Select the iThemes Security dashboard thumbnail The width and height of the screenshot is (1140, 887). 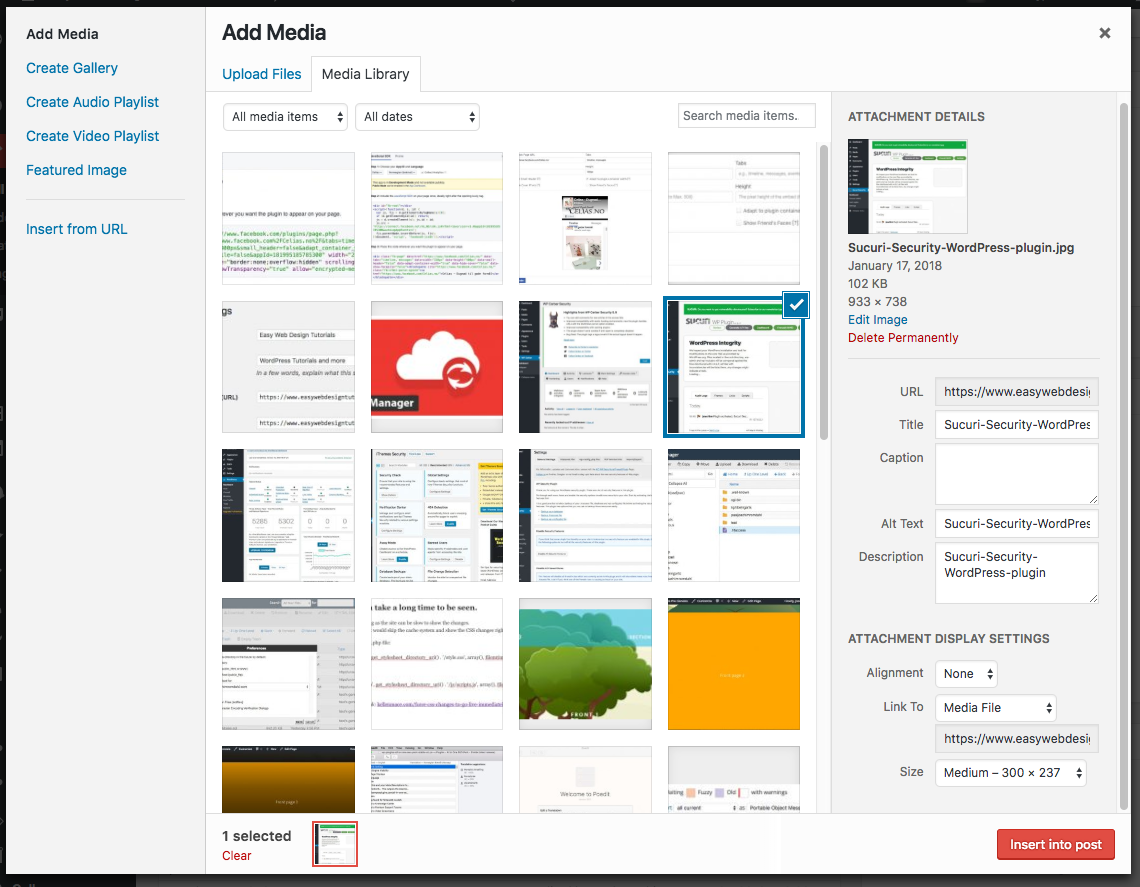(437, 515)
